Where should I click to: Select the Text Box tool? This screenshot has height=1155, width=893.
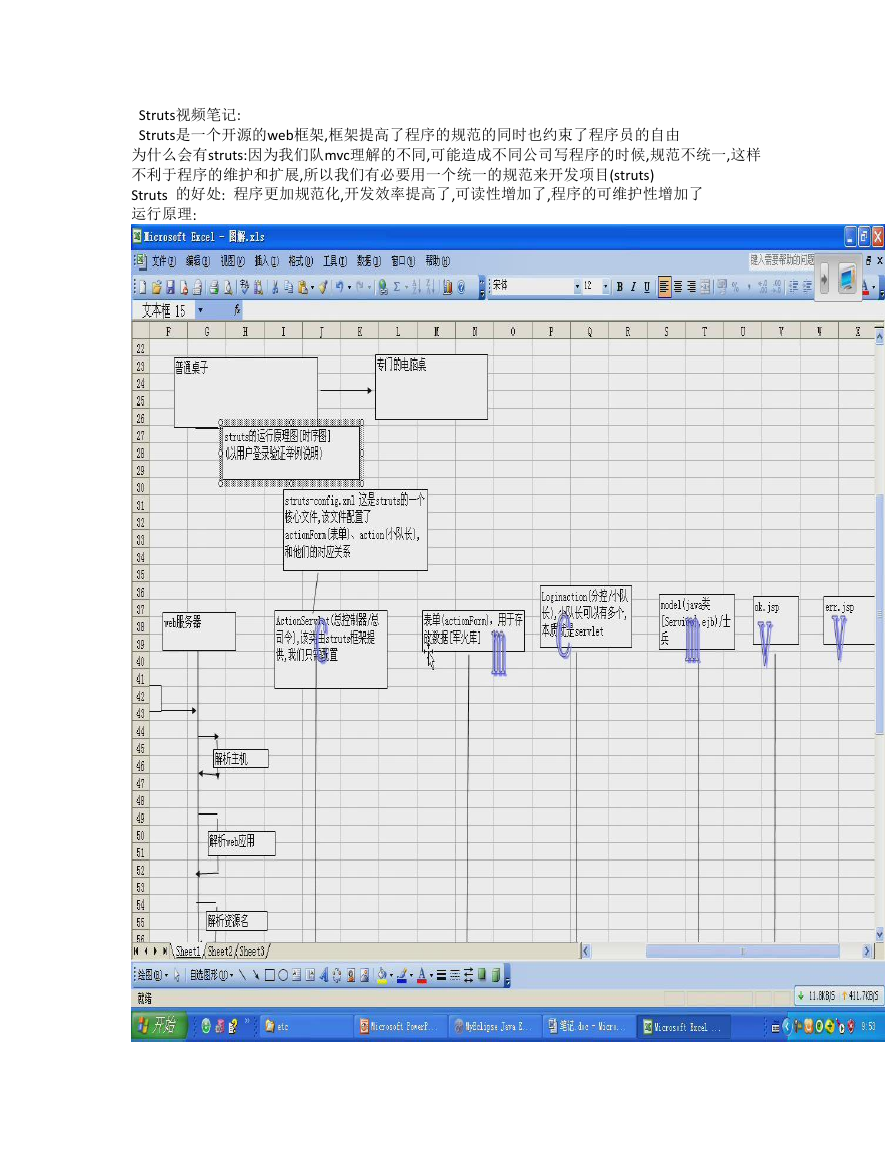[x=296, y=975]
